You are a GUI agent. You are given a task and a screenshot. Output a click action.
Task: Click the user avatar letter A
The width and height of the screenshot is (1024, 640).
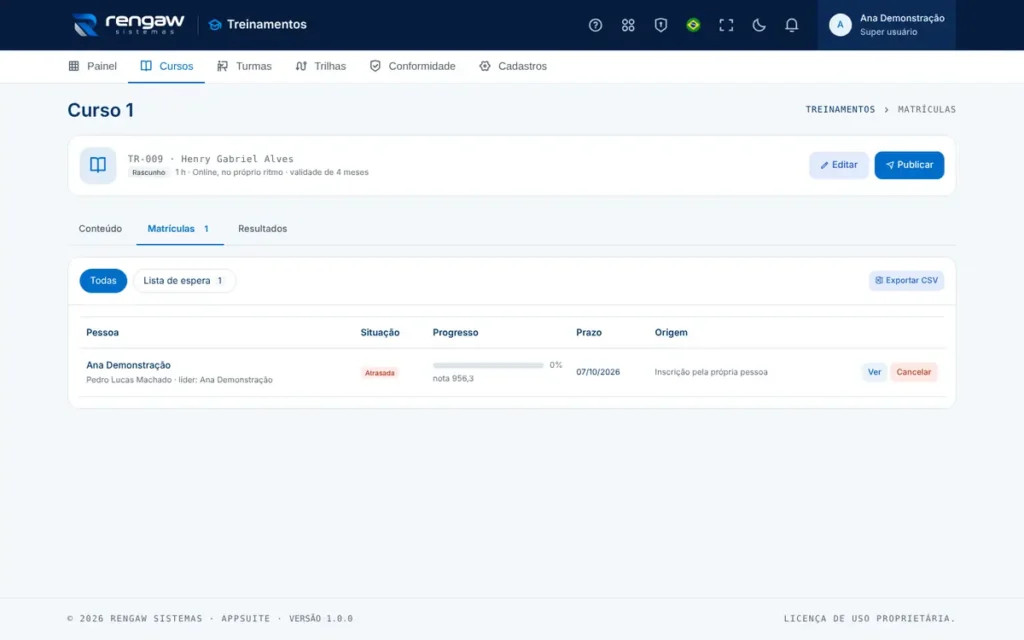840,25
